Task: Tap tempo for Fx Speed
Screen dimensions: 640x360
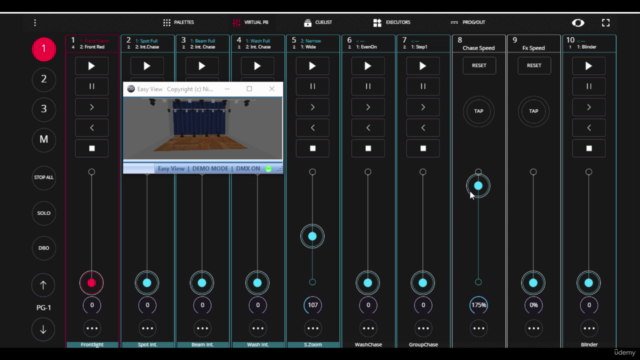Action: tap(534, 111)
